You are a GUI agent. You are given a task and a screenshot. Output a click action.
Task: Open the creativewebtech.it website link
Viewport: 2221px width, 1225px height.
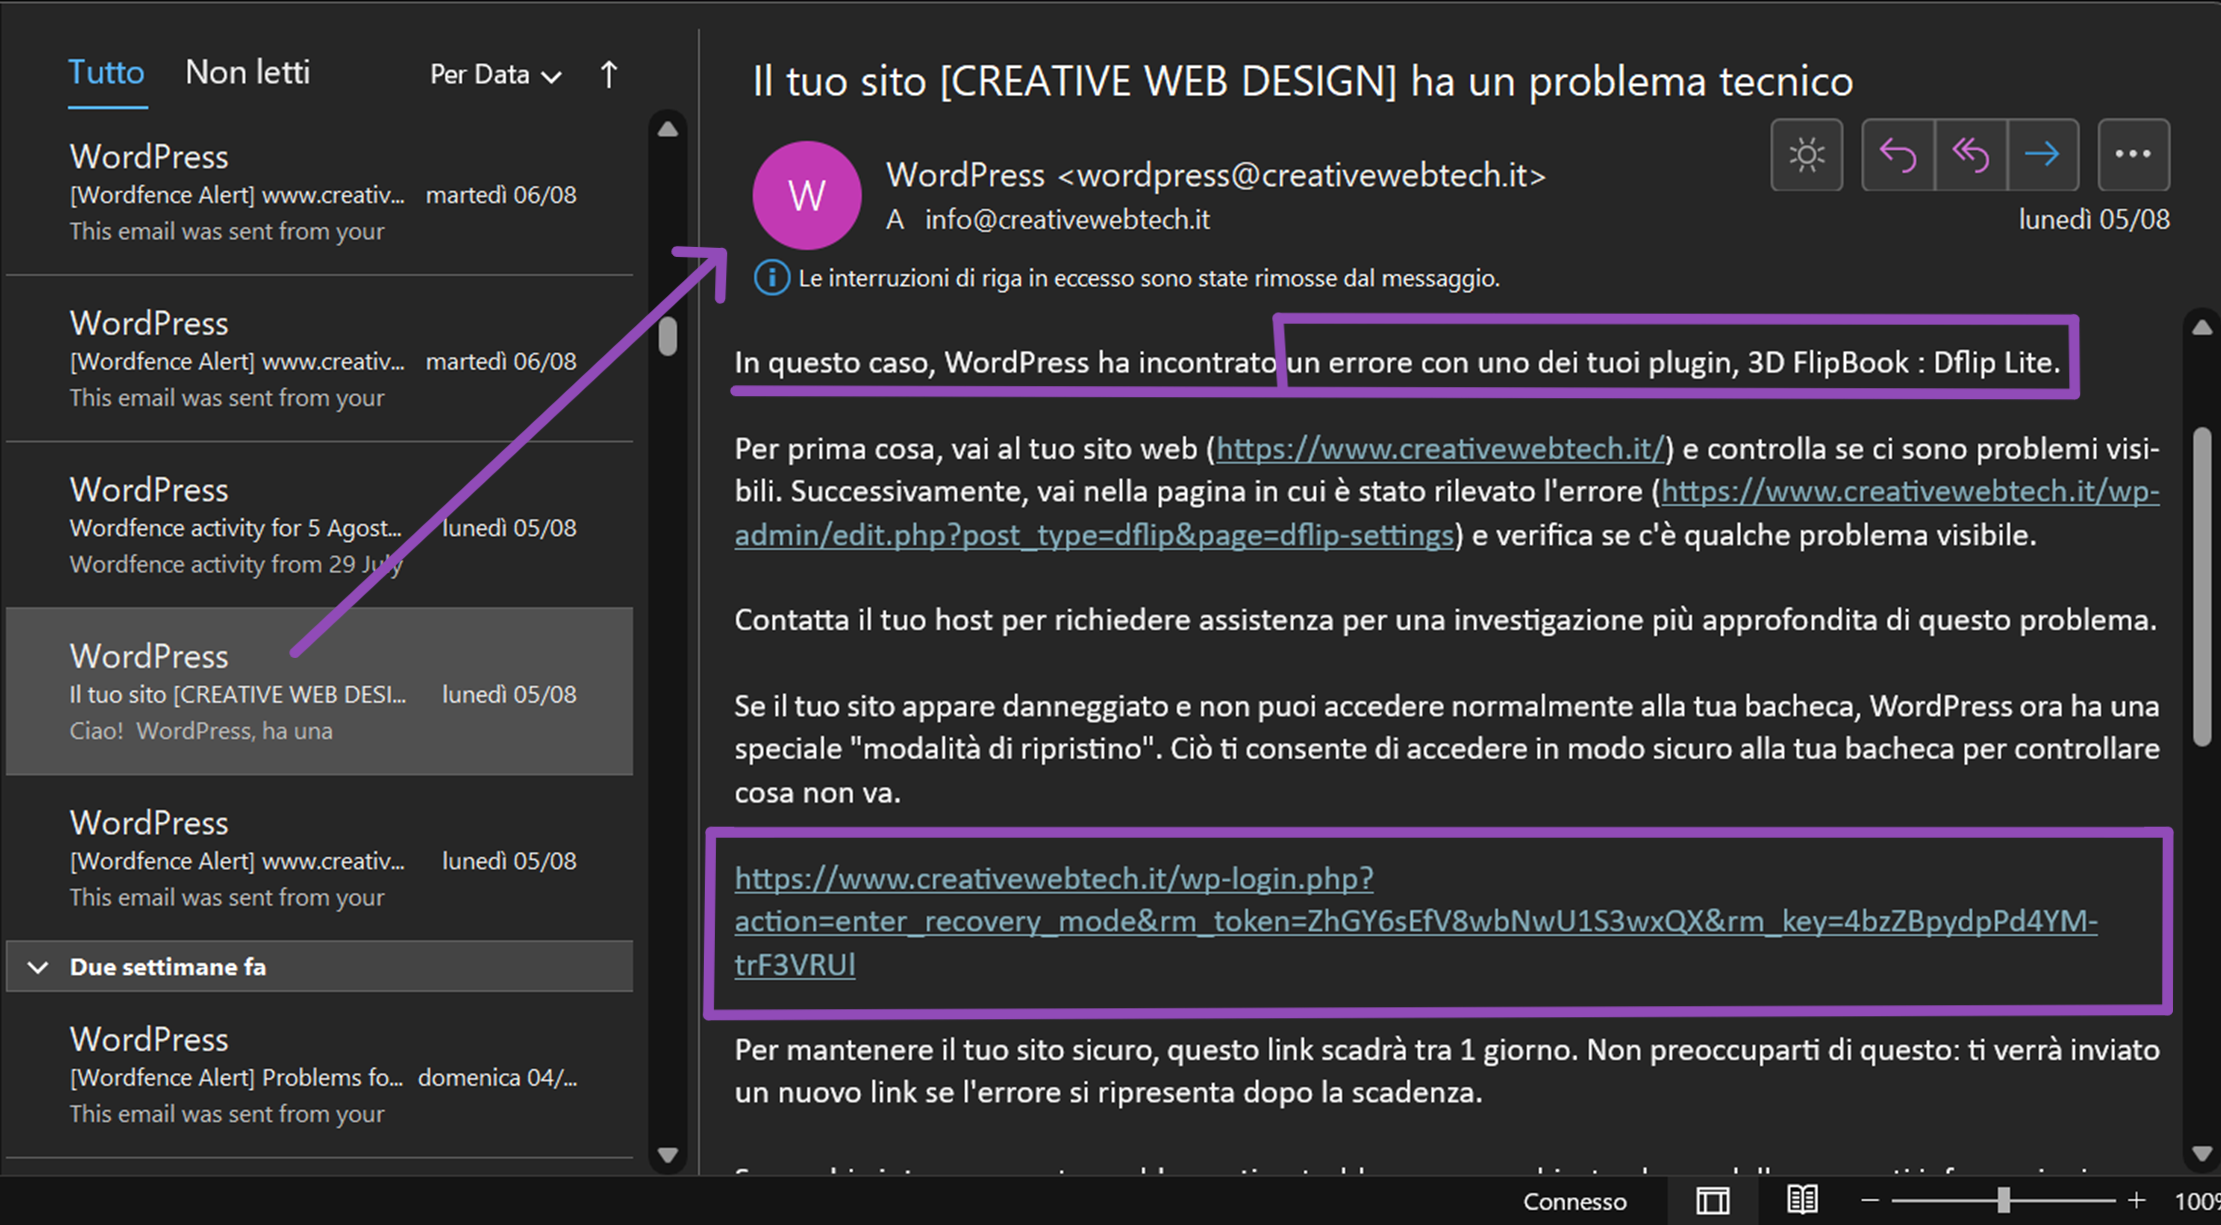click(x=1440, y=449)
